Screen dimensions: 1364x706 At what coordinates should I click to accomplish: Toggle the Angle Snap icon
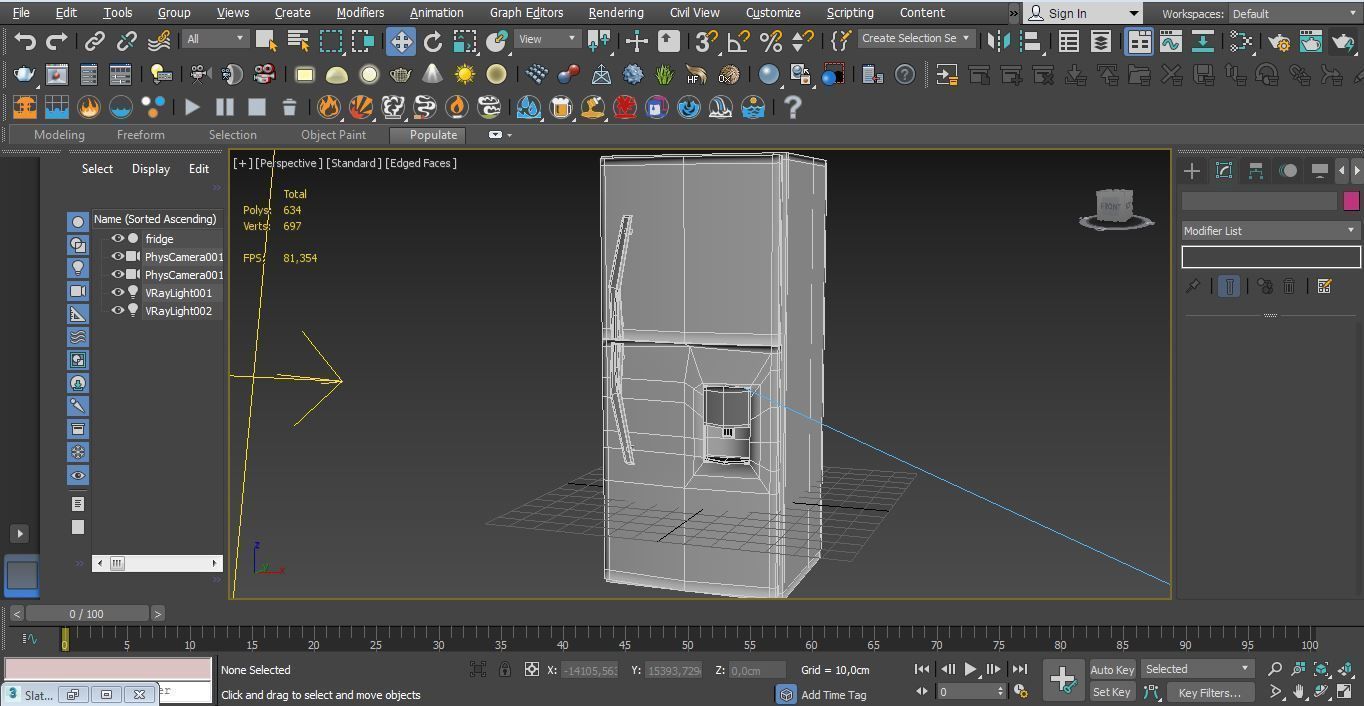(738, 41)
